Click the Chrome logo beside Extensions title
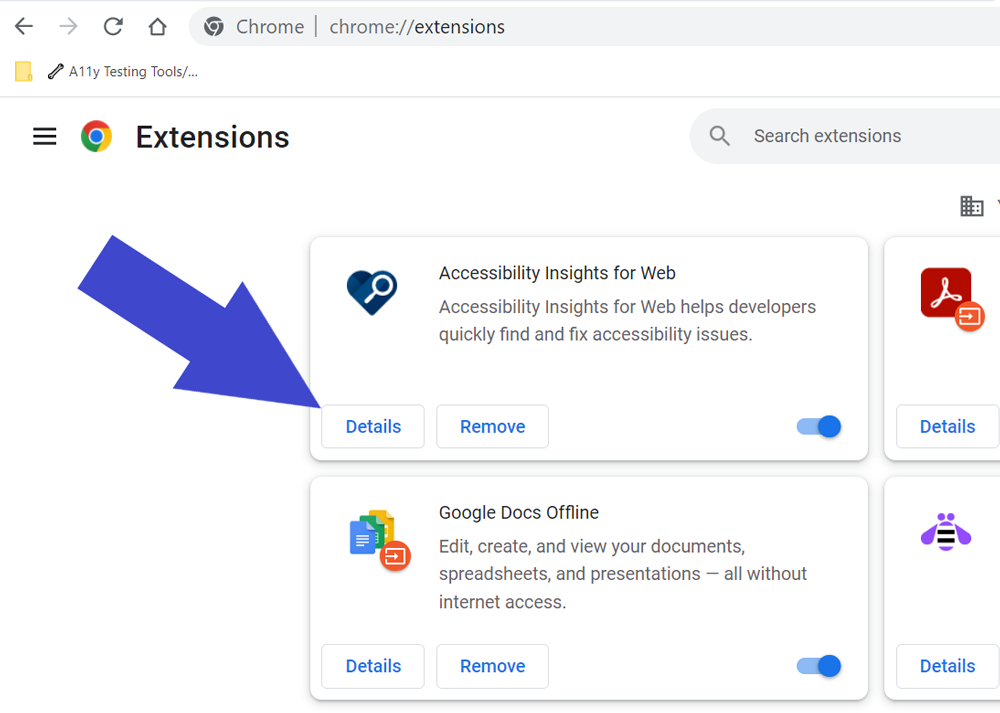The image size is (1000, 713). click(x=96, y=136)
